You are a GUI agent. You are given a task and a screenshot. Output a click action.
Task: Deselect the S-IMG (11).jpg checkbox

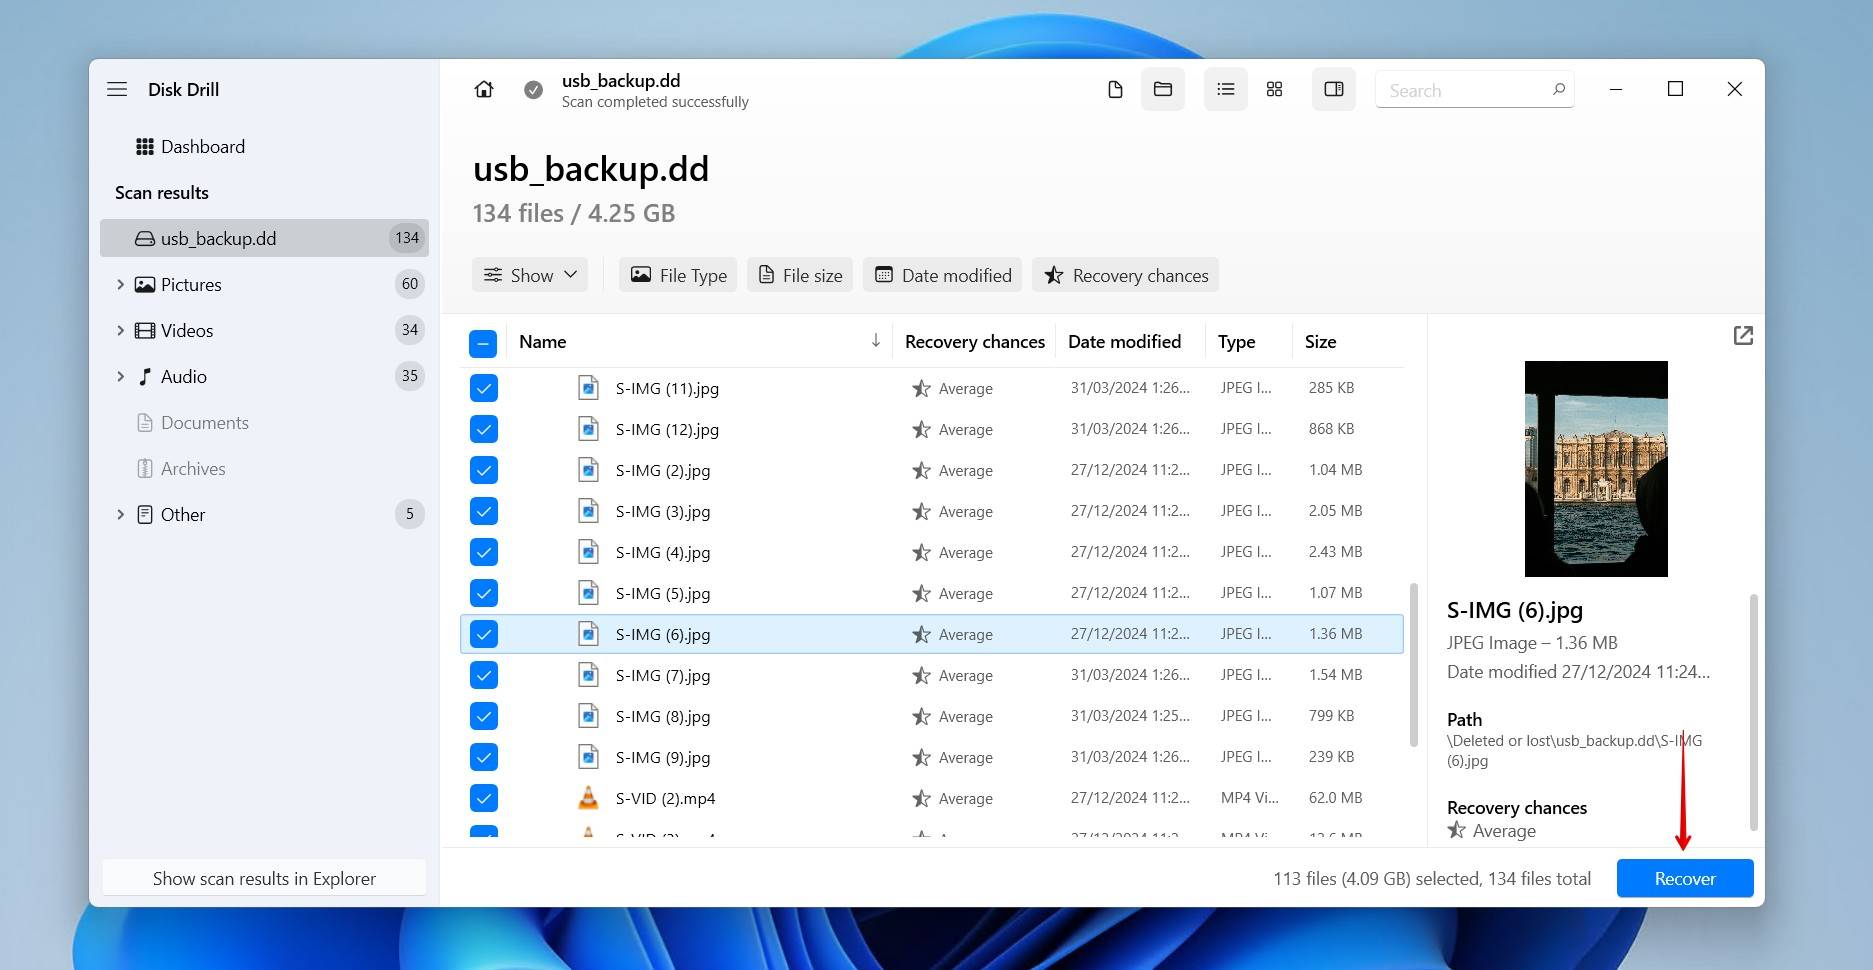point(484,388)
